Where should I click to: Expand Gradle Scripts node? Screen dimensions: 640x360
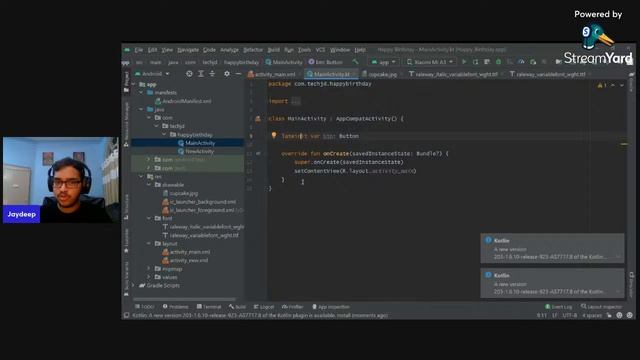pyautogui.click(x=133, y=285)
